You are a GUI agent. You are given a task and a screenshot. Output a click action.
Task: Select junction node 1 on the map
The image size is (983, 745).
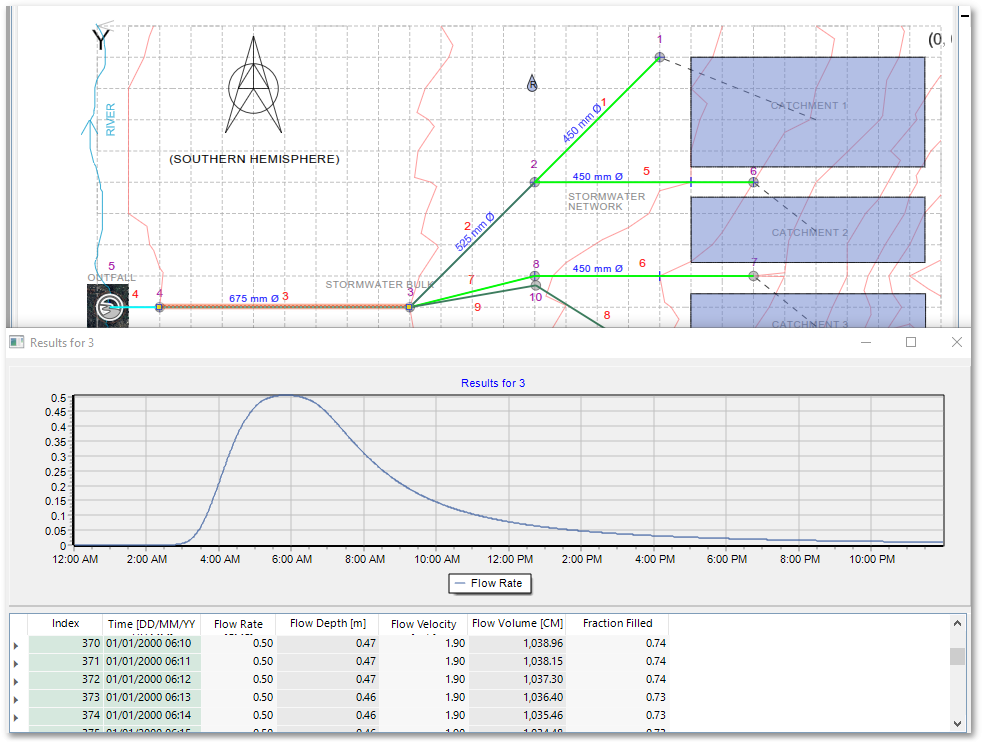[x=660, y=57]
